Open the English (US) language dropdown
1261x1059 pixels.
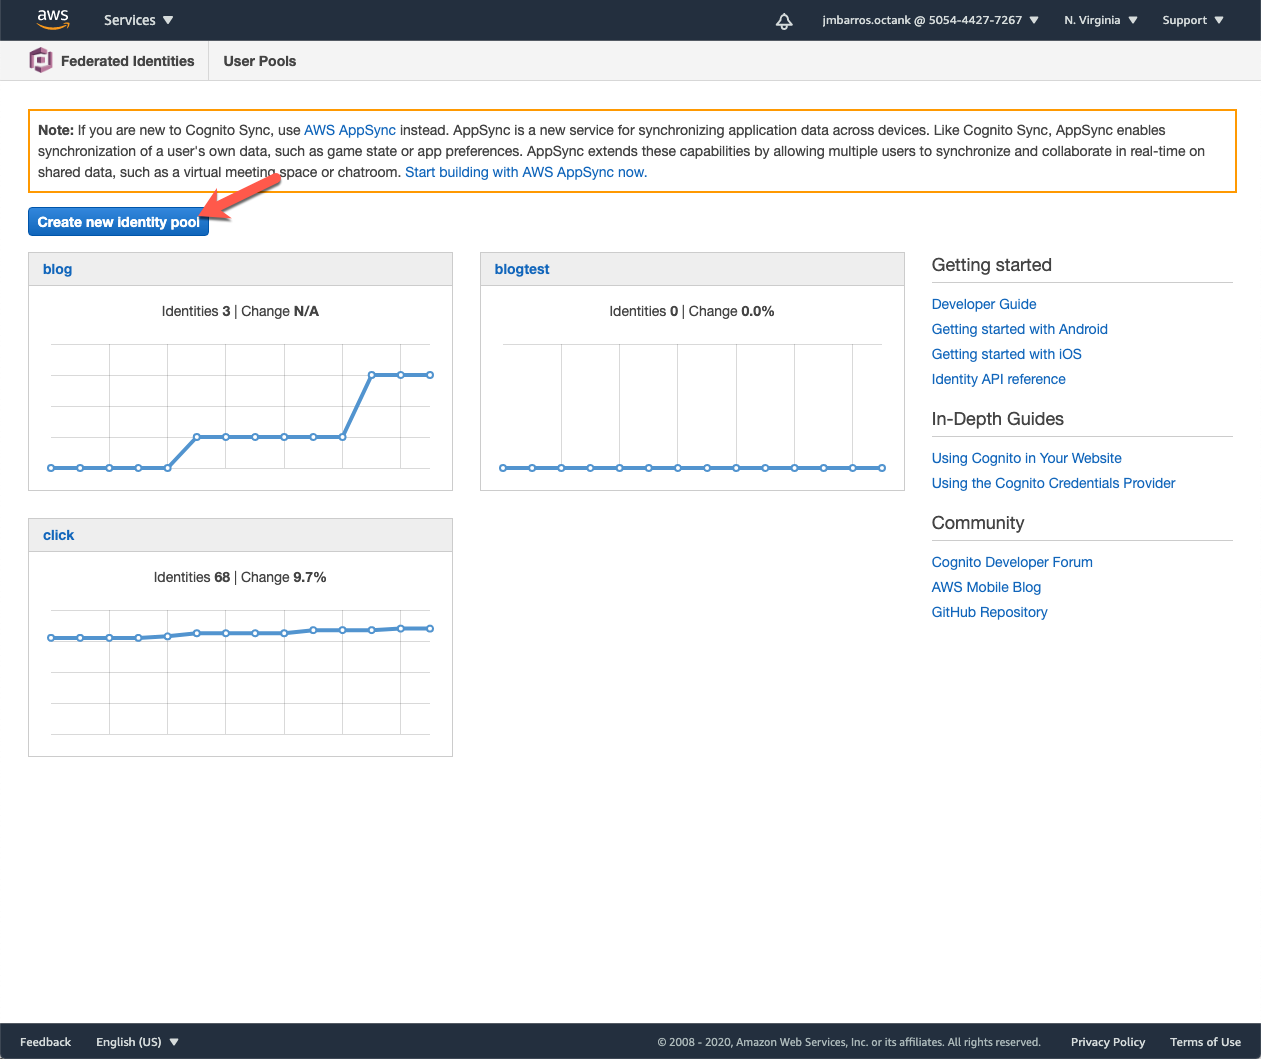(x=137, y=1042)
